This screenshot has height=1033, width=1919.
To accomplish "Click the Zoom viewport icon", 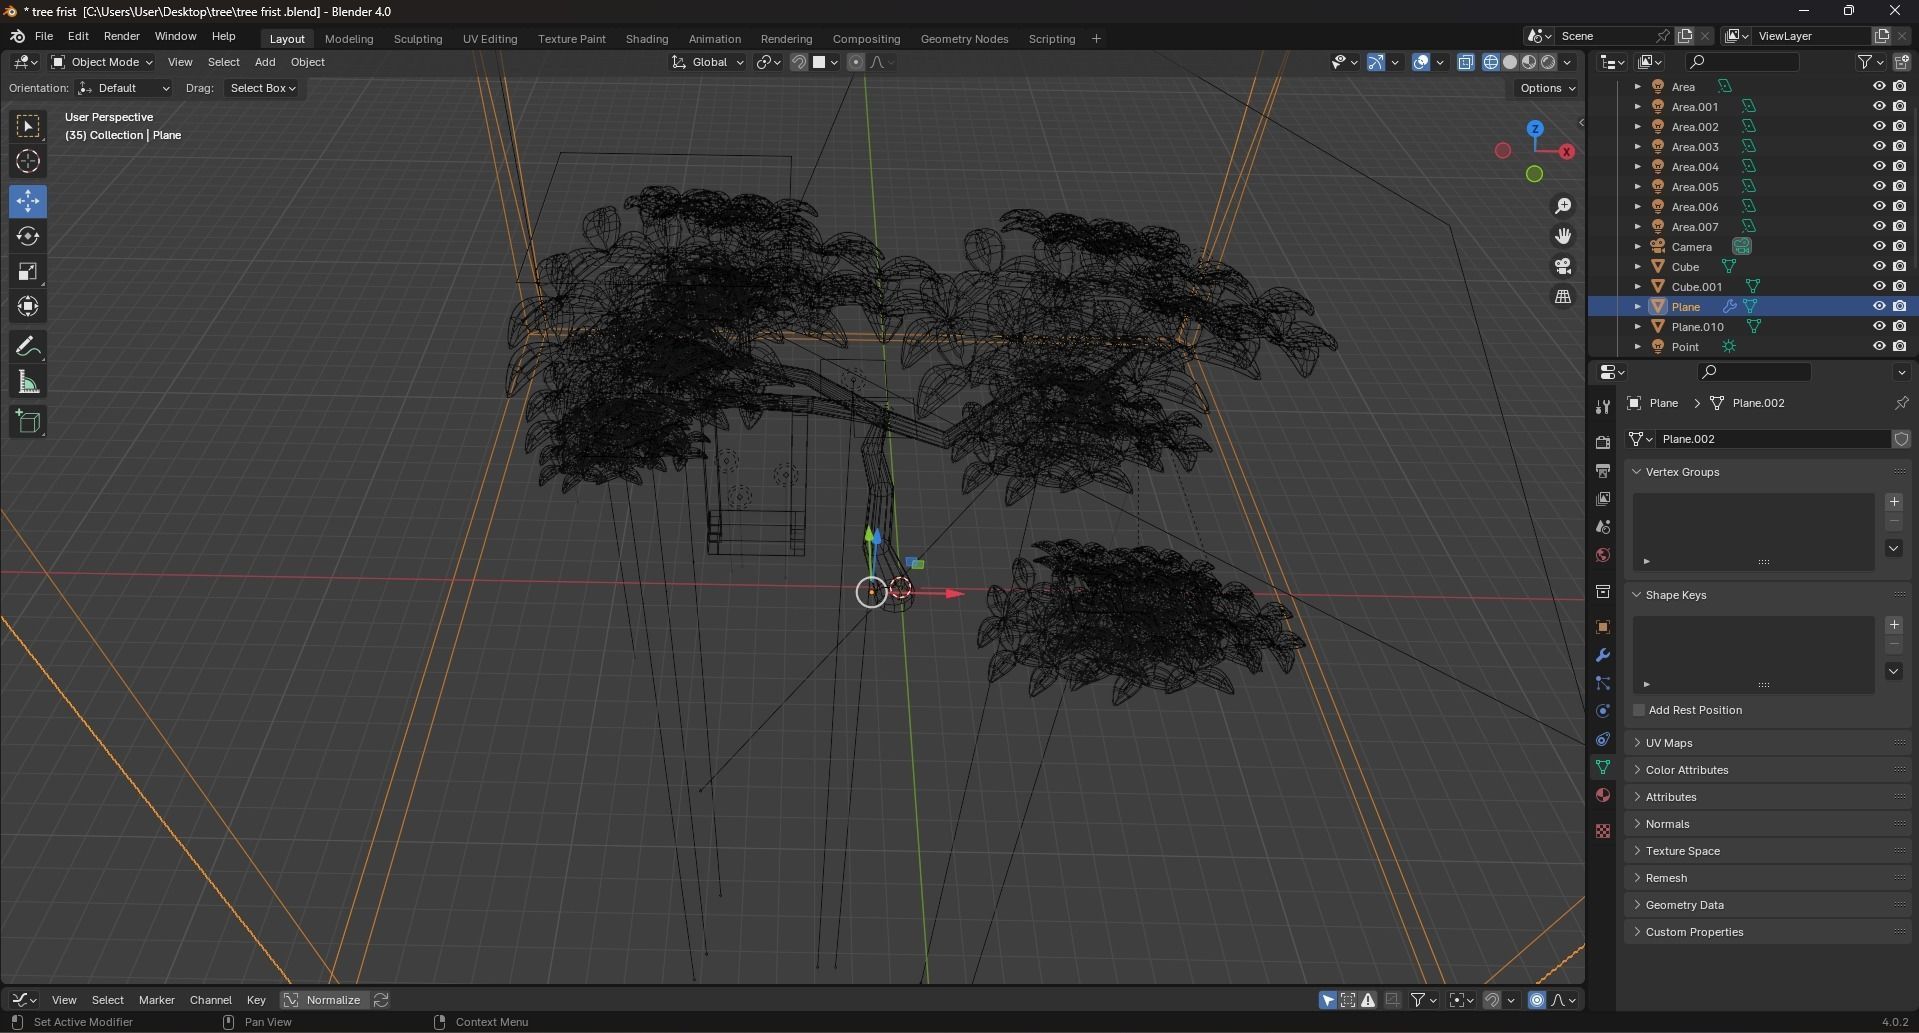I will pyautogui.click(x=1563, y=206).
